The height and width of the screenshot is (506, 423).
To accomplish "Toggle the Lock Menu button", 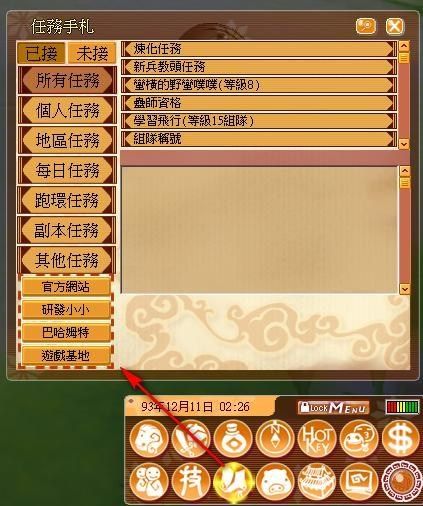I will tap(333, 407).
